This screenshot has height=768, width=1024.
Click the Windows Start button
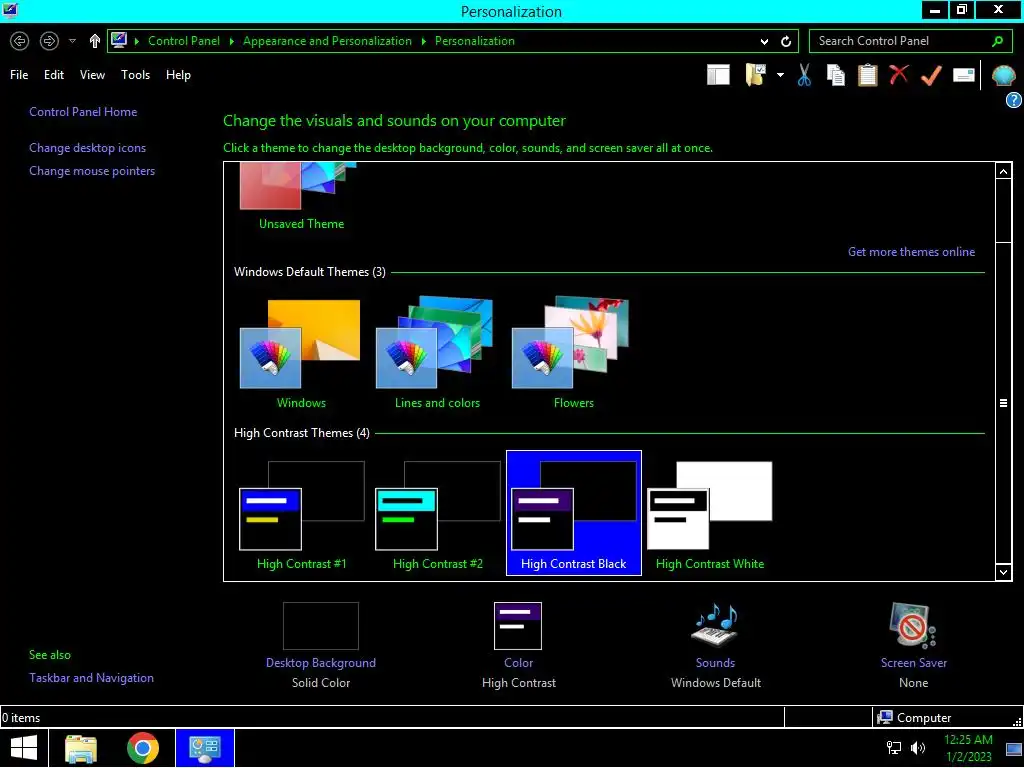(x=24, y=748)
